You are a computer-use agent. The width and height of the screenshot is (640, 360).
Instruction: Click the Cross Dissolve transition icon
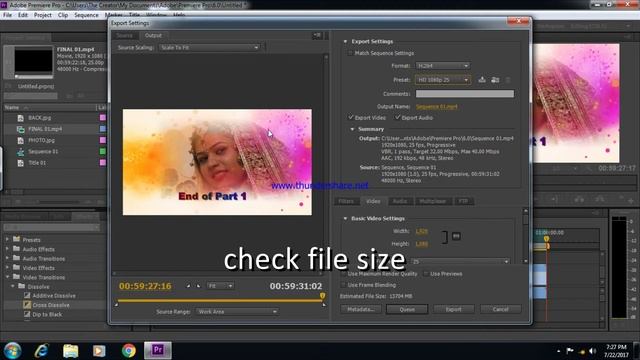coord(27,305)
